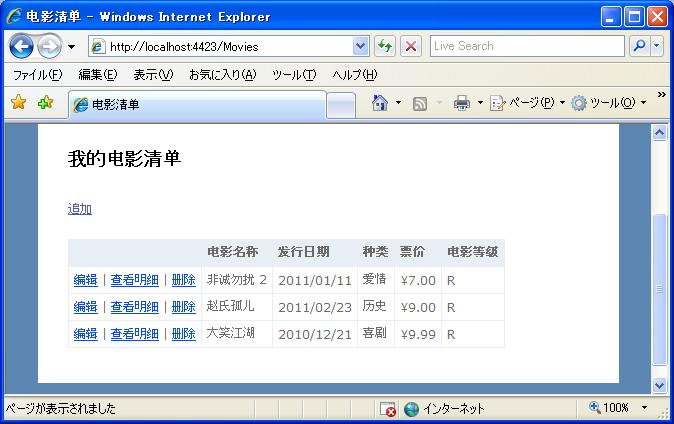Open the 編集(E) menu

click(98, 75)
